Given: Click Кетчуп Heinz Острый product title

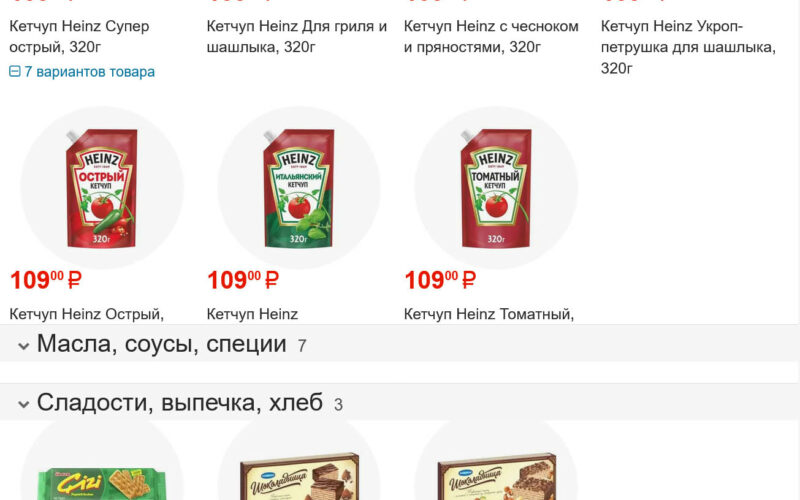Looking at the screenshot, I should (x=87, y=314).
